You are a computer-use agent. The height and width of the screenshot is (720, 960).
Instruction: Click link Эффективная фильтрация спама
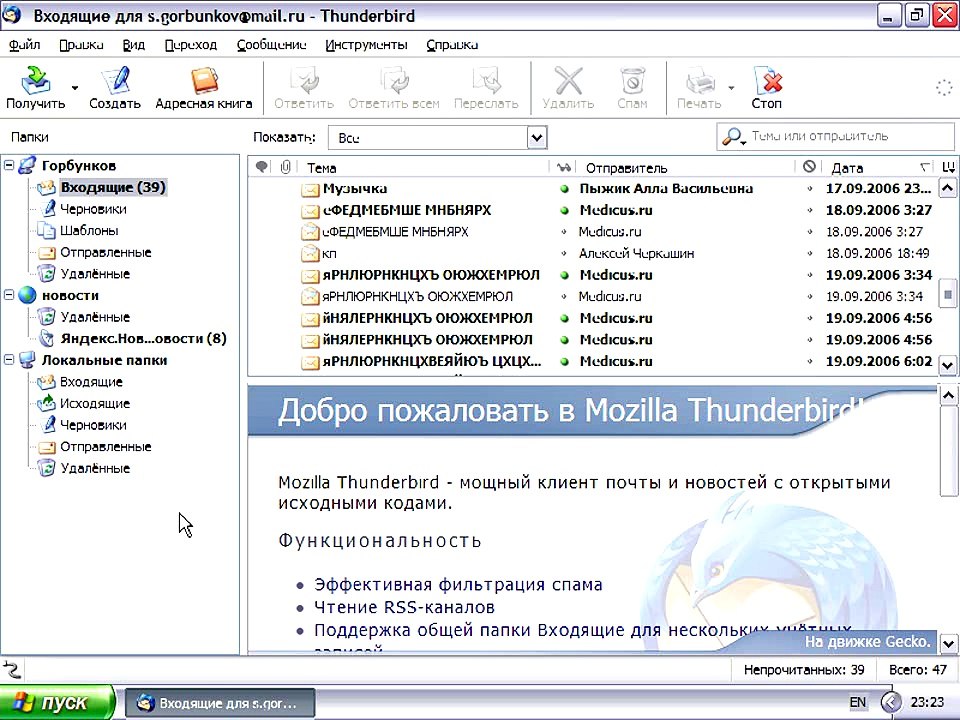tap(458, 585)
